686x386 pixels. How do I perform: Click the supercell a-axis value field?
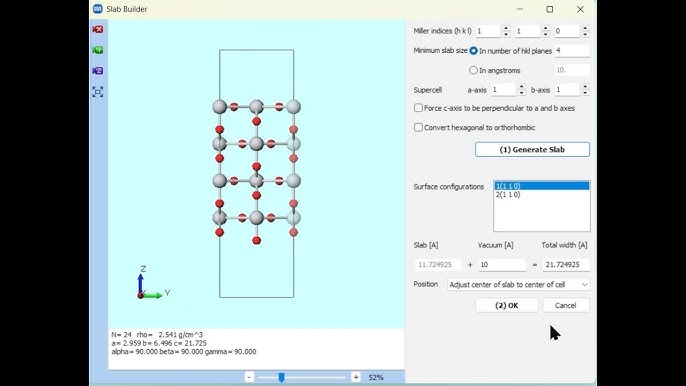(x=504, y=90)
